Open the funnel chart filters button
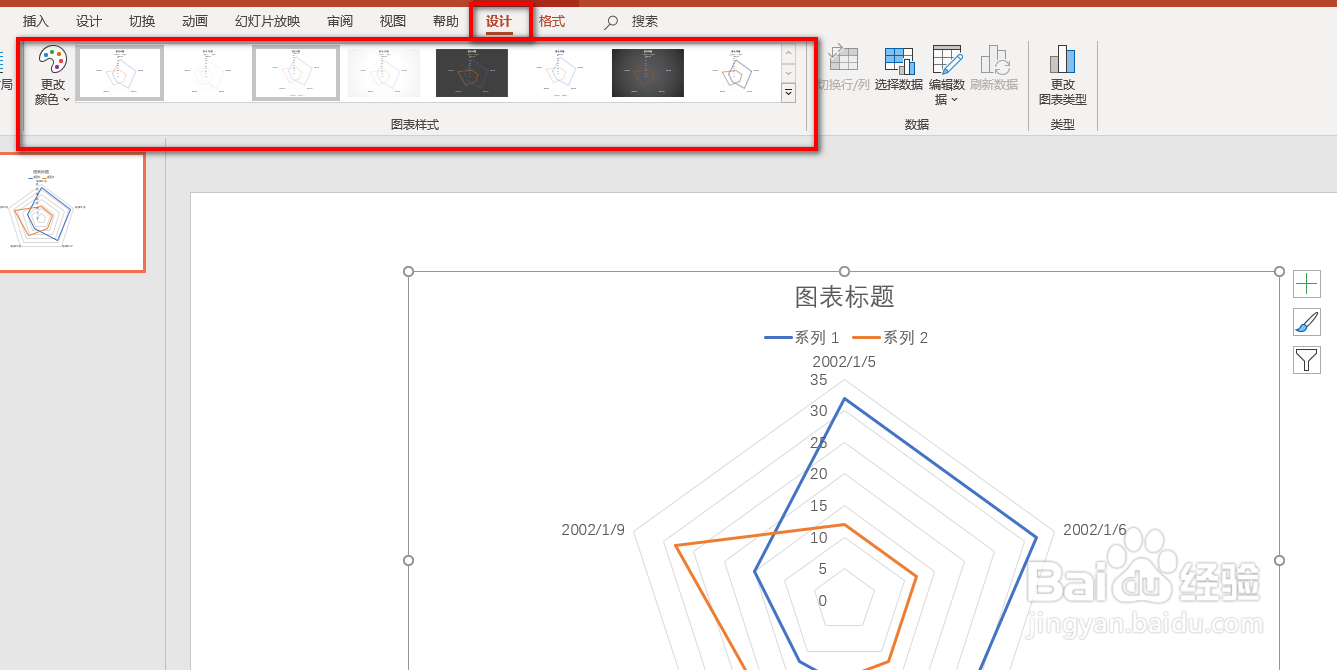Screen dimensions: 1337x670 click(1307, 360)
